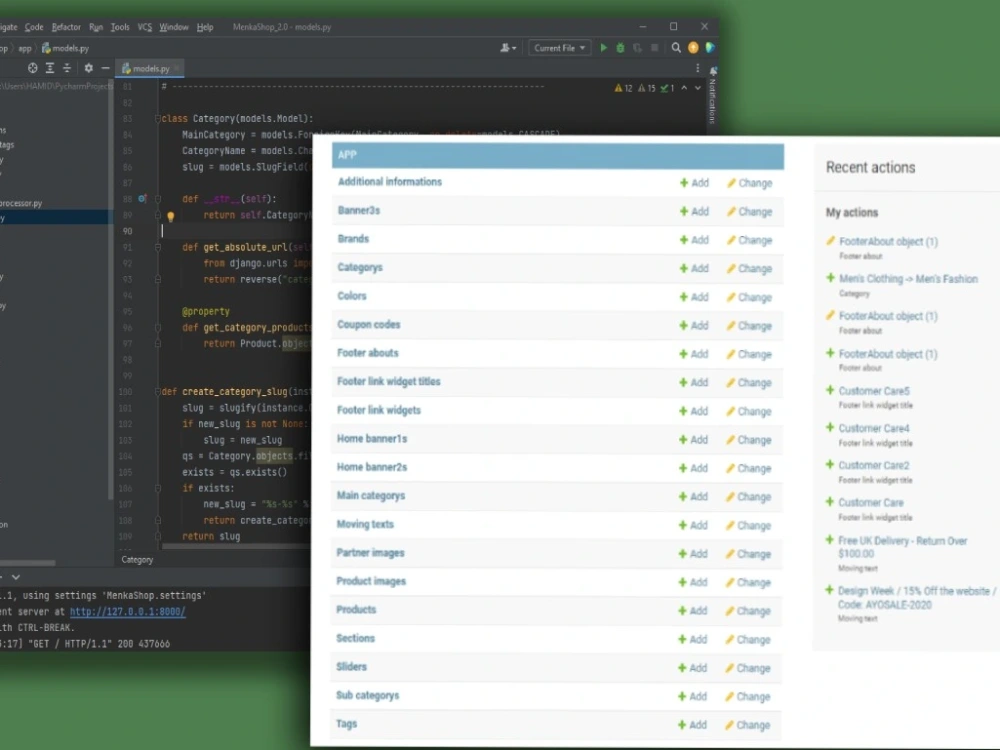Open recent action Men's Clothing -> Men's Fashion
Viewport: 1000px width, 750px height.
tap(908, 279)
